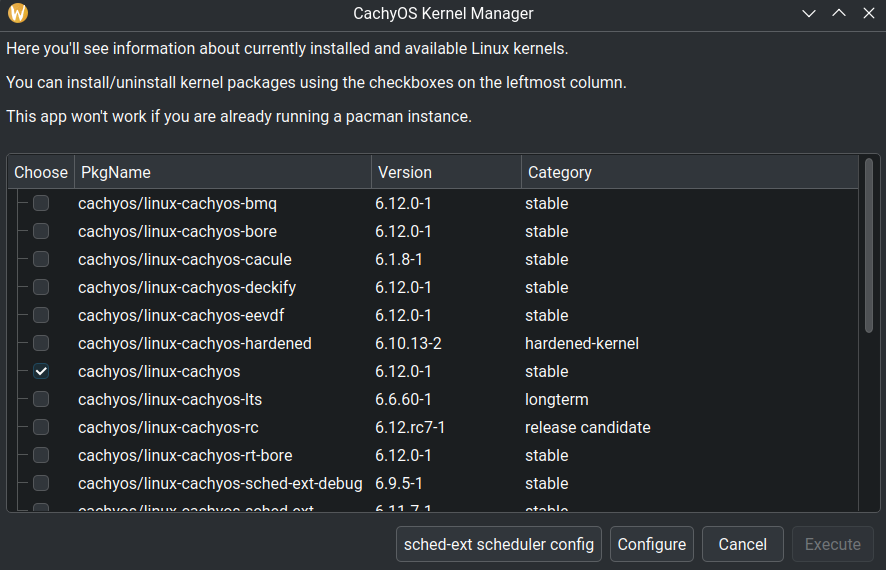
Task: Open sched-ext scheduler config
Action: click(499, 545)
